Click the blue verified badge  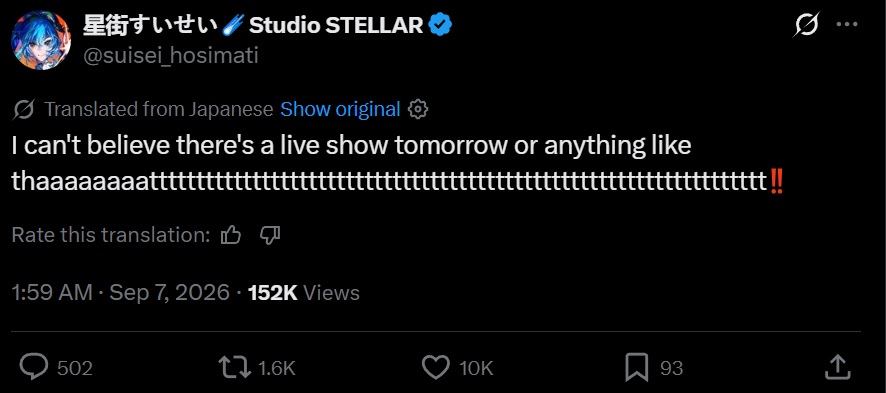click(x=440, y=24)
